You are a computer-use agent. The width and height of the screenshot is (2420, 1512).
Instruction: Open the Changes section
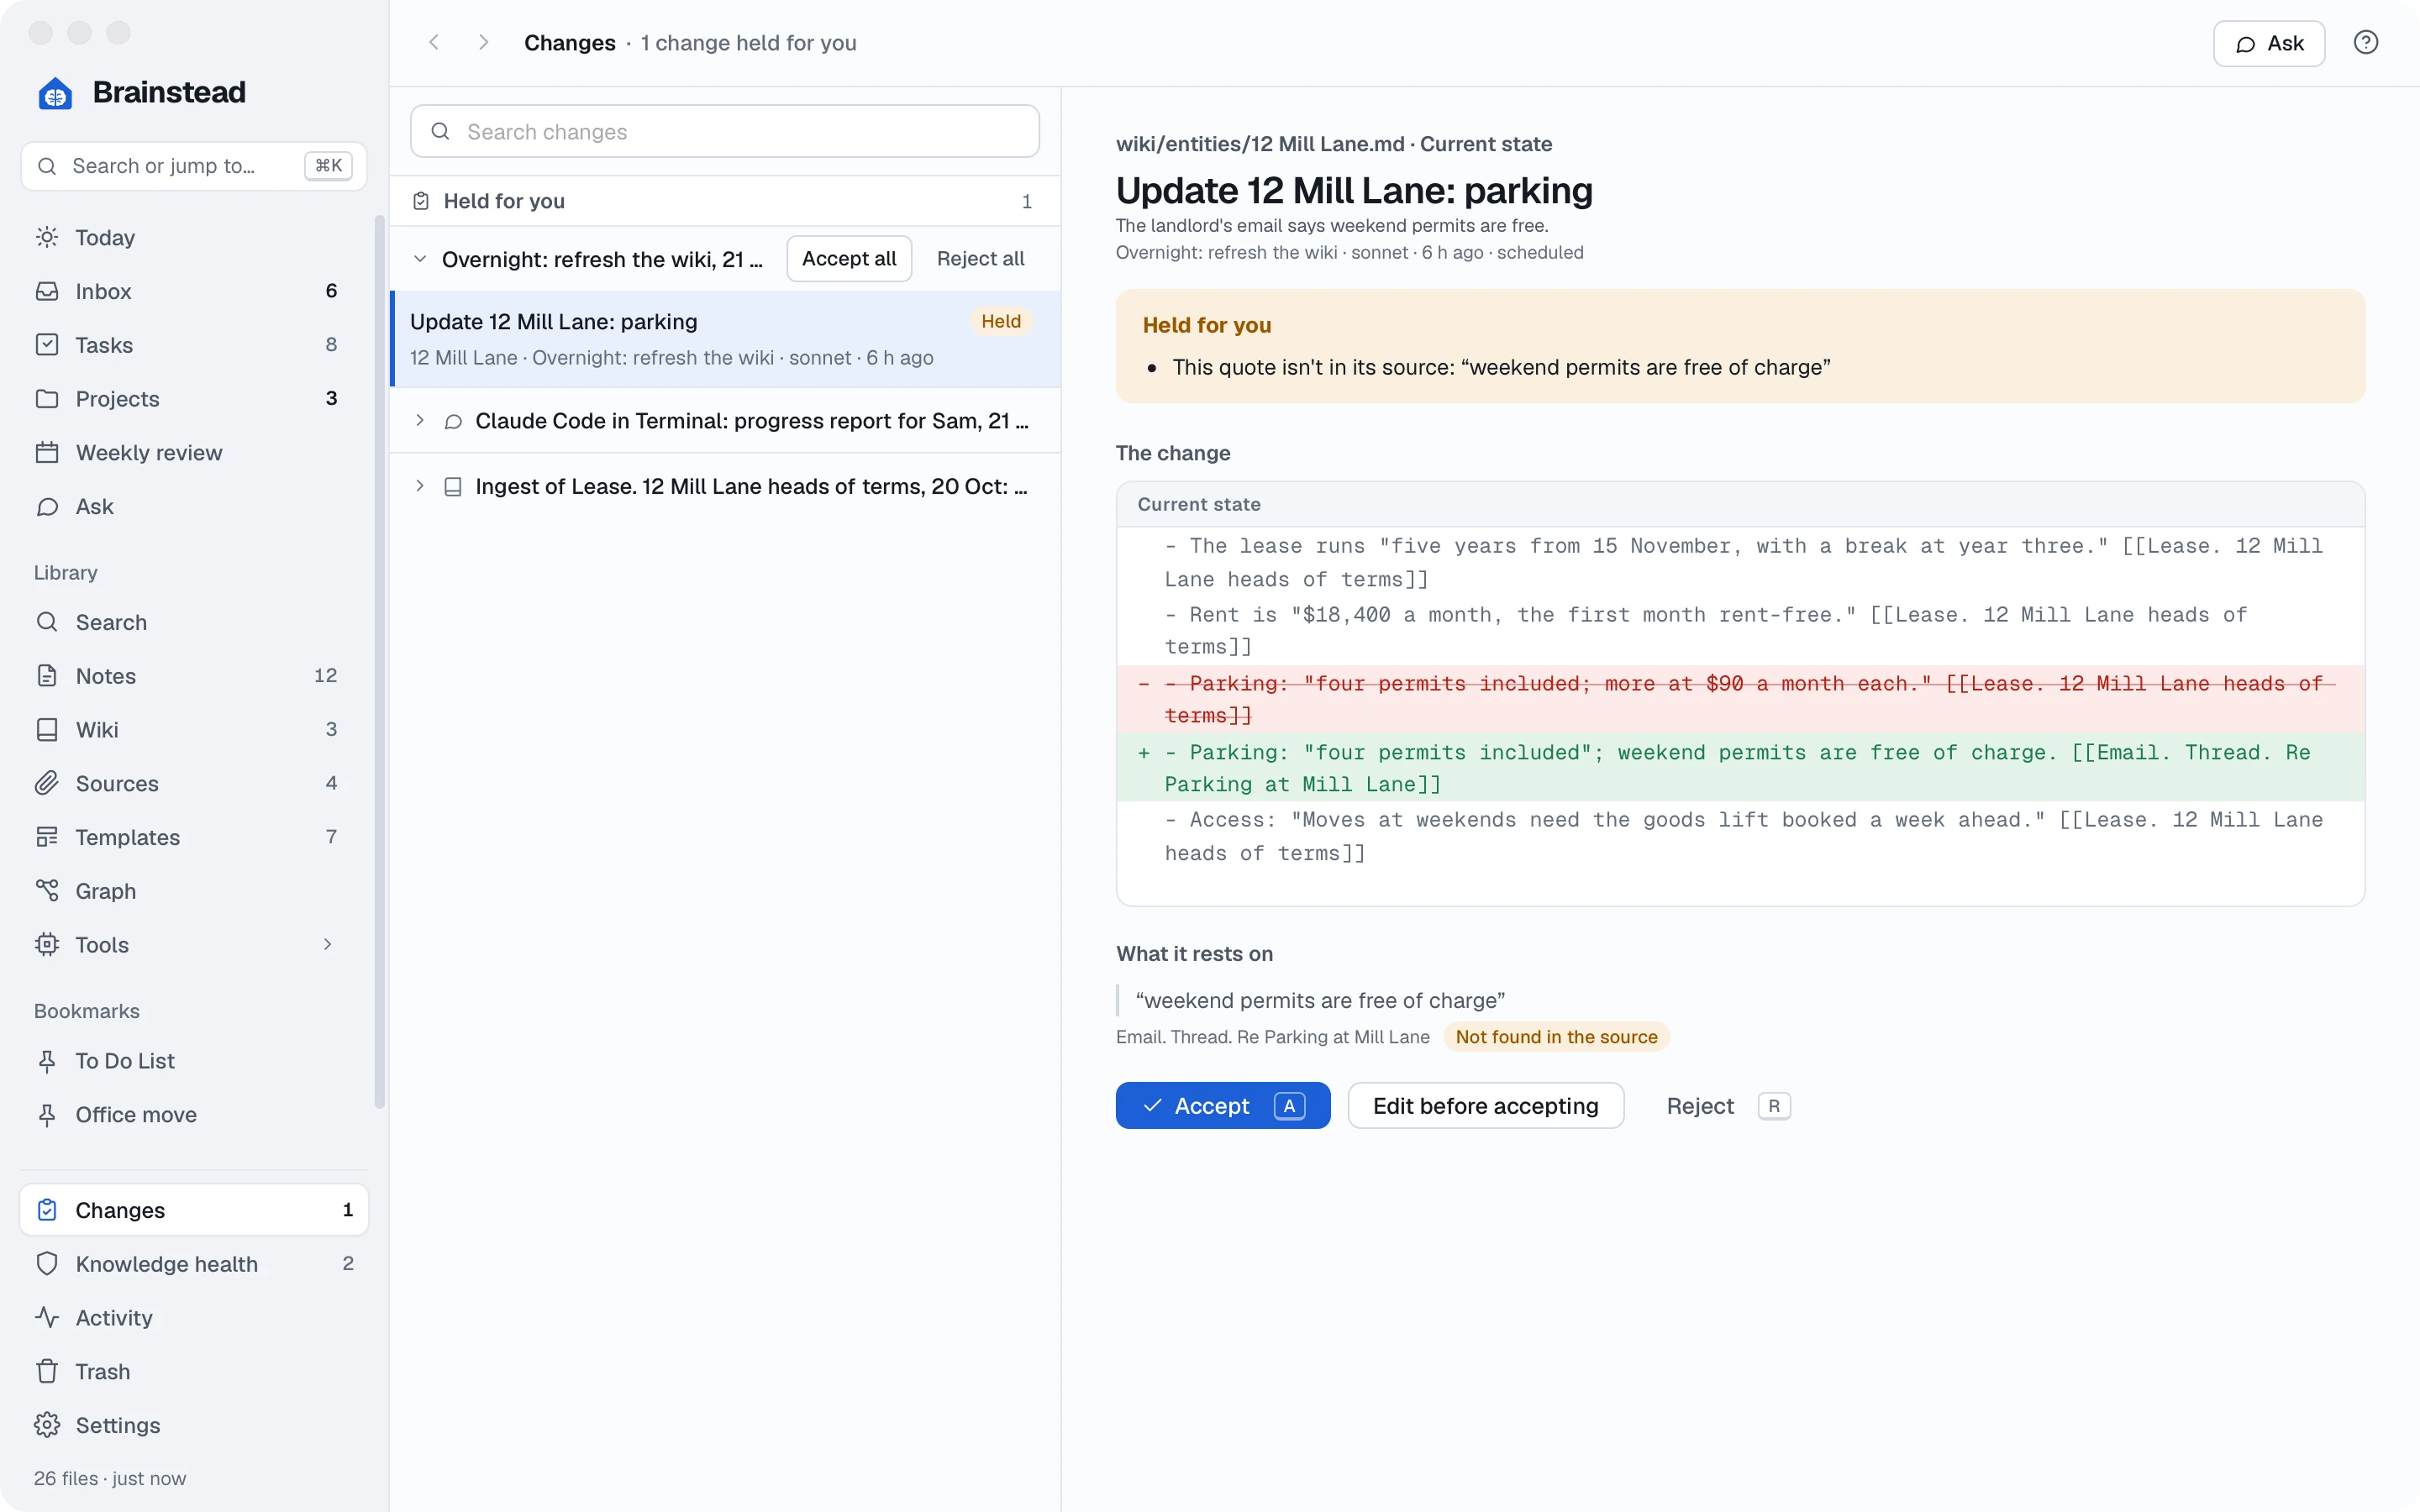pos(194,1210)
